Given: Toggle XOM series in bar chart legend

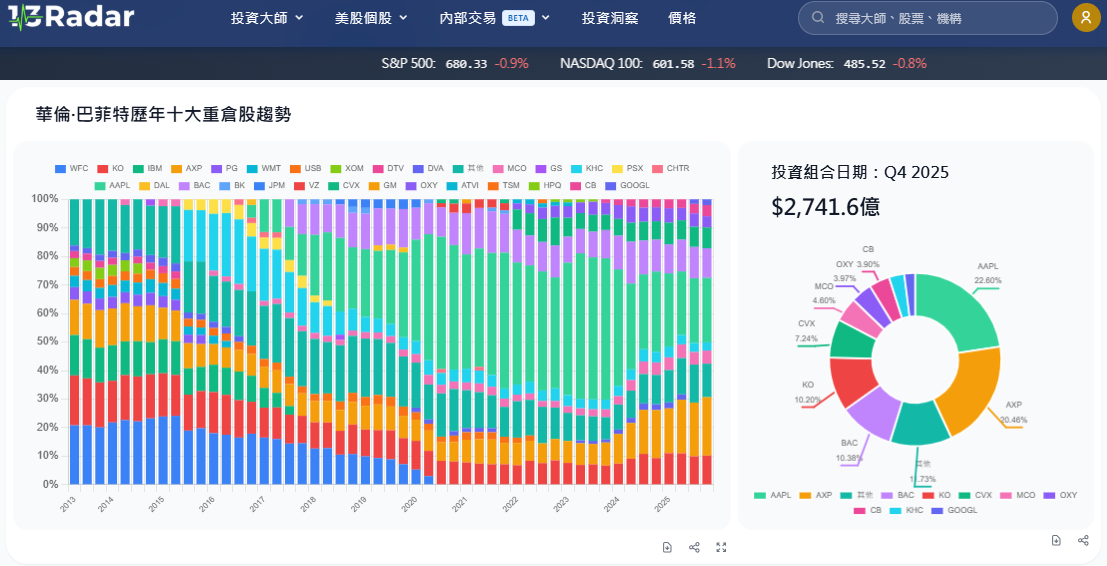Looking at the screenshot, I should 347,169.
